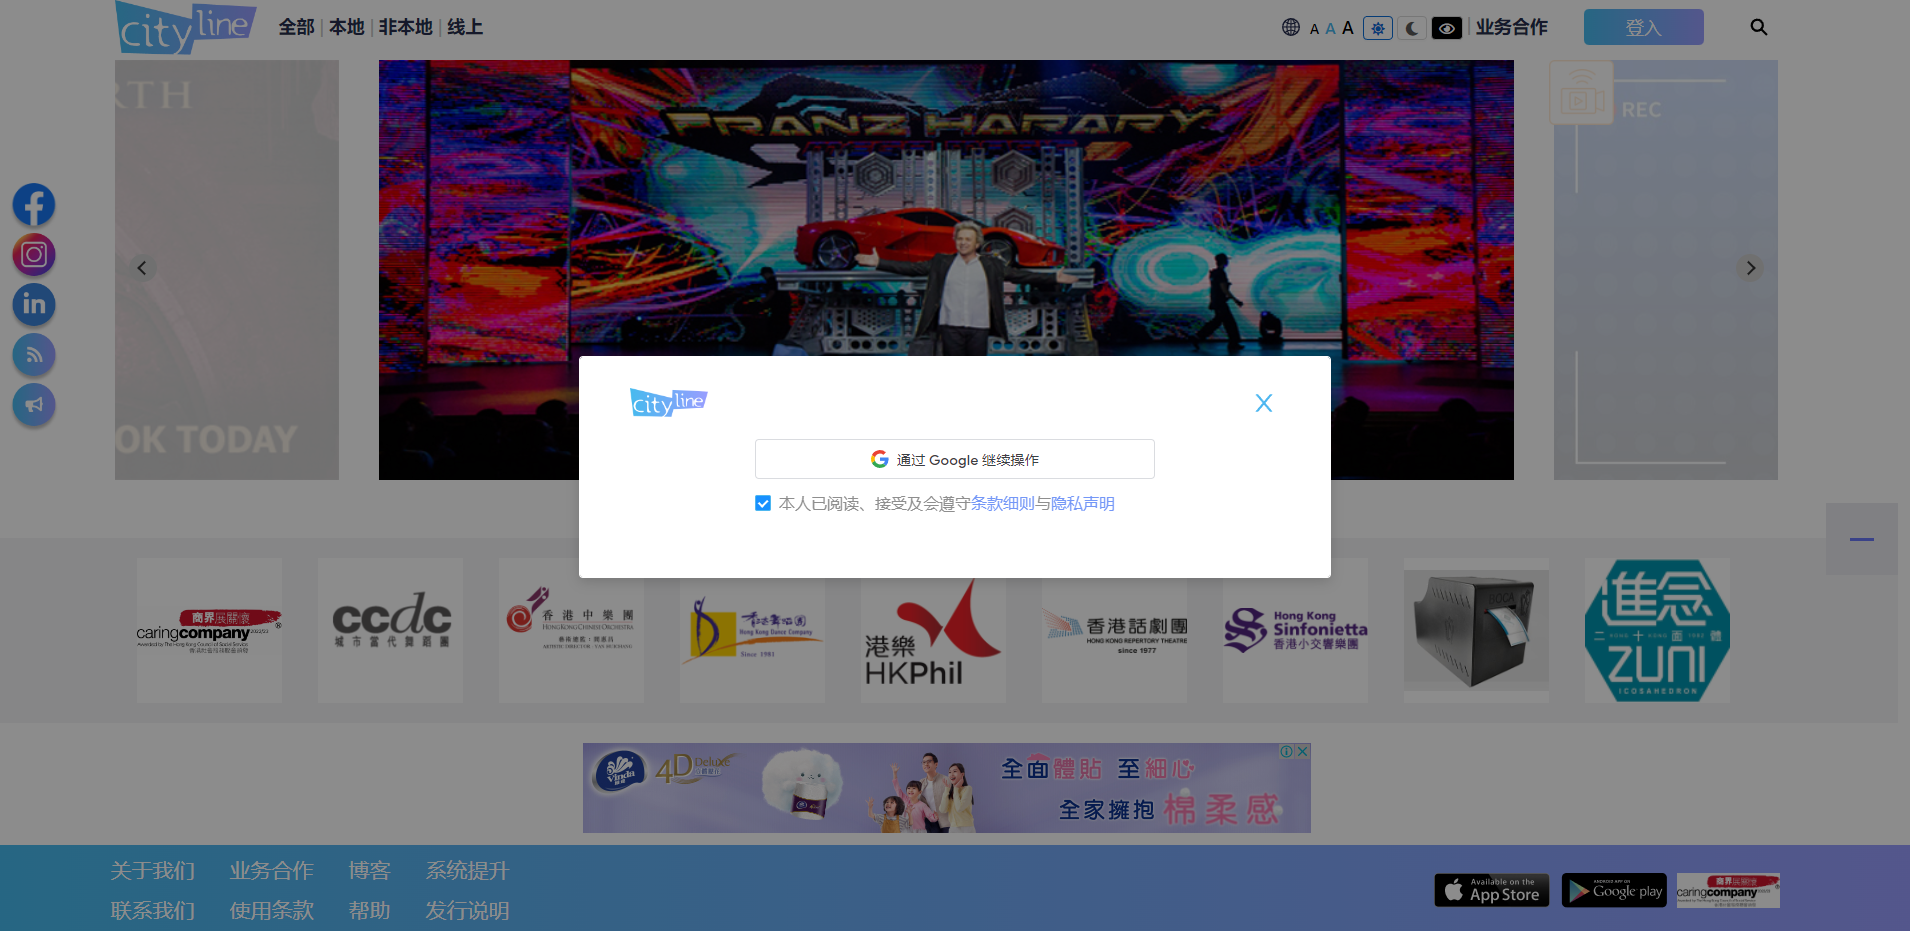Switch to light mode with the sun button

1377,28
